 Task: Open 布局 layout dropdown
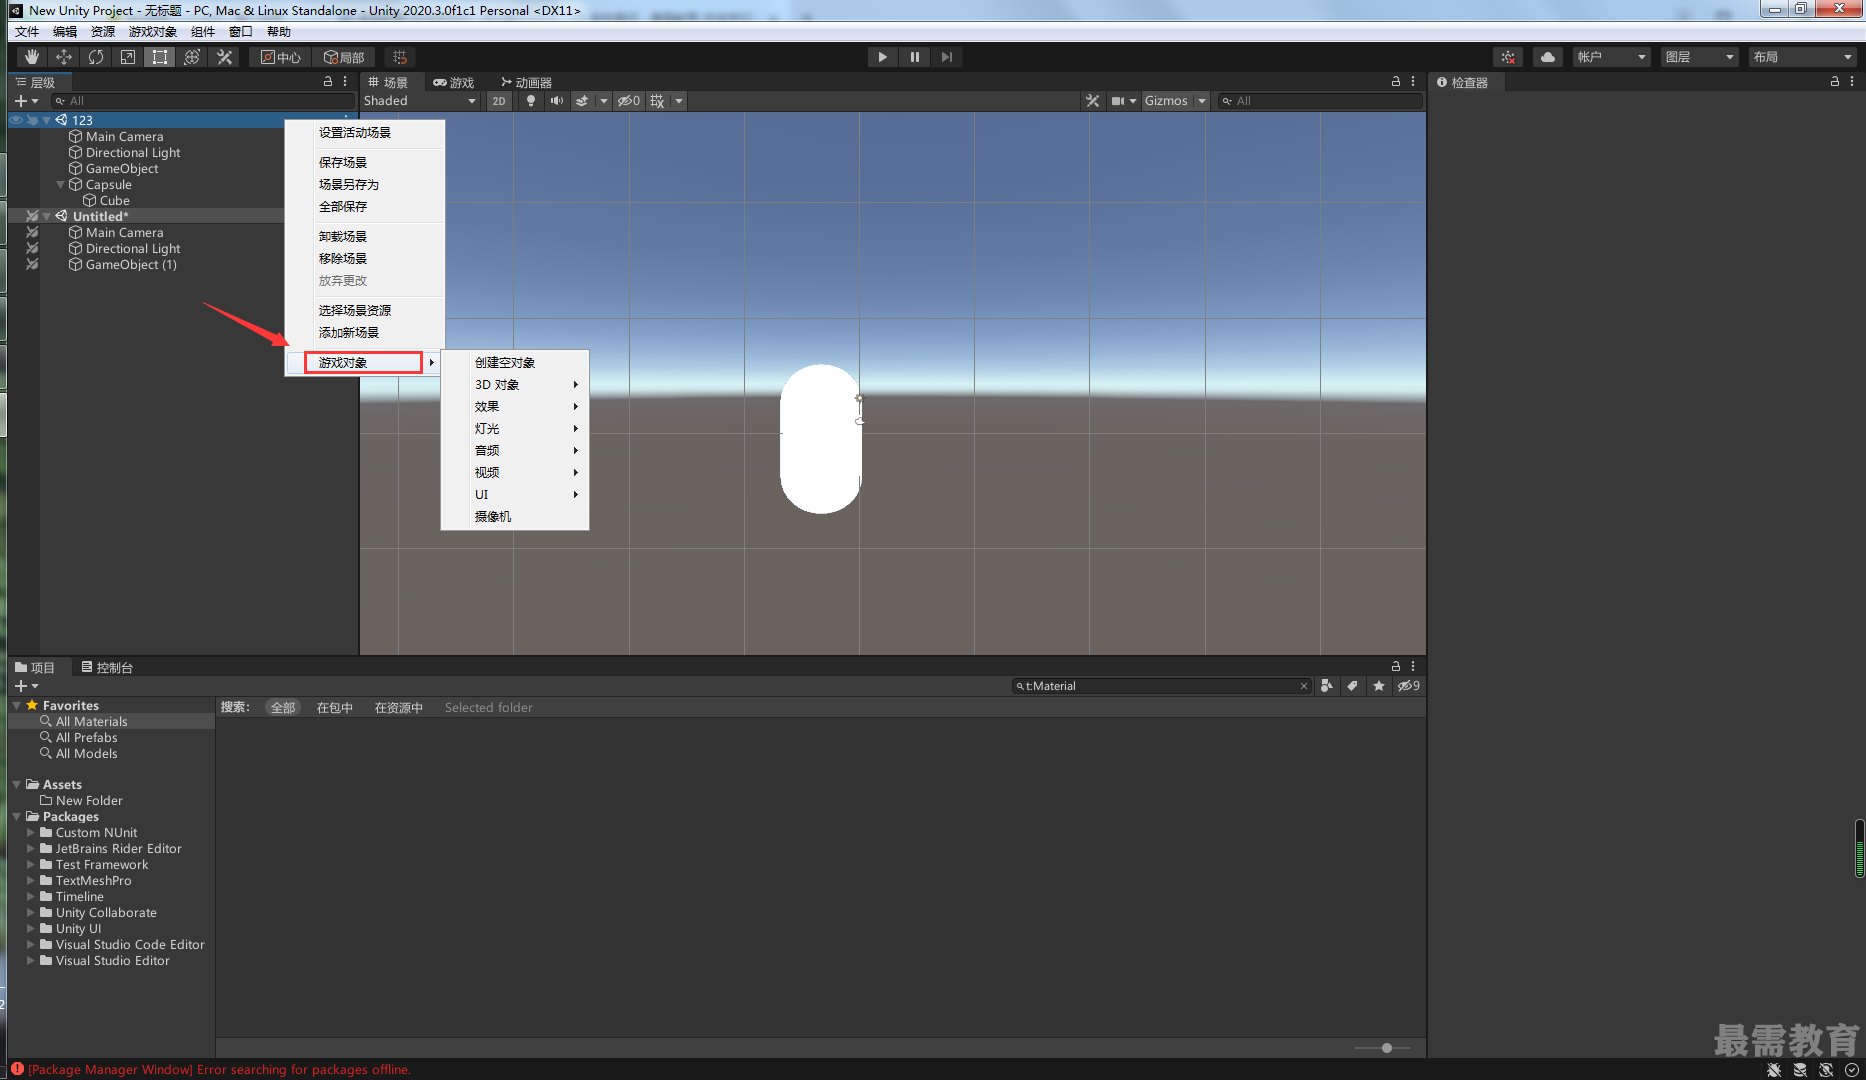click(x=1802, y=57)
